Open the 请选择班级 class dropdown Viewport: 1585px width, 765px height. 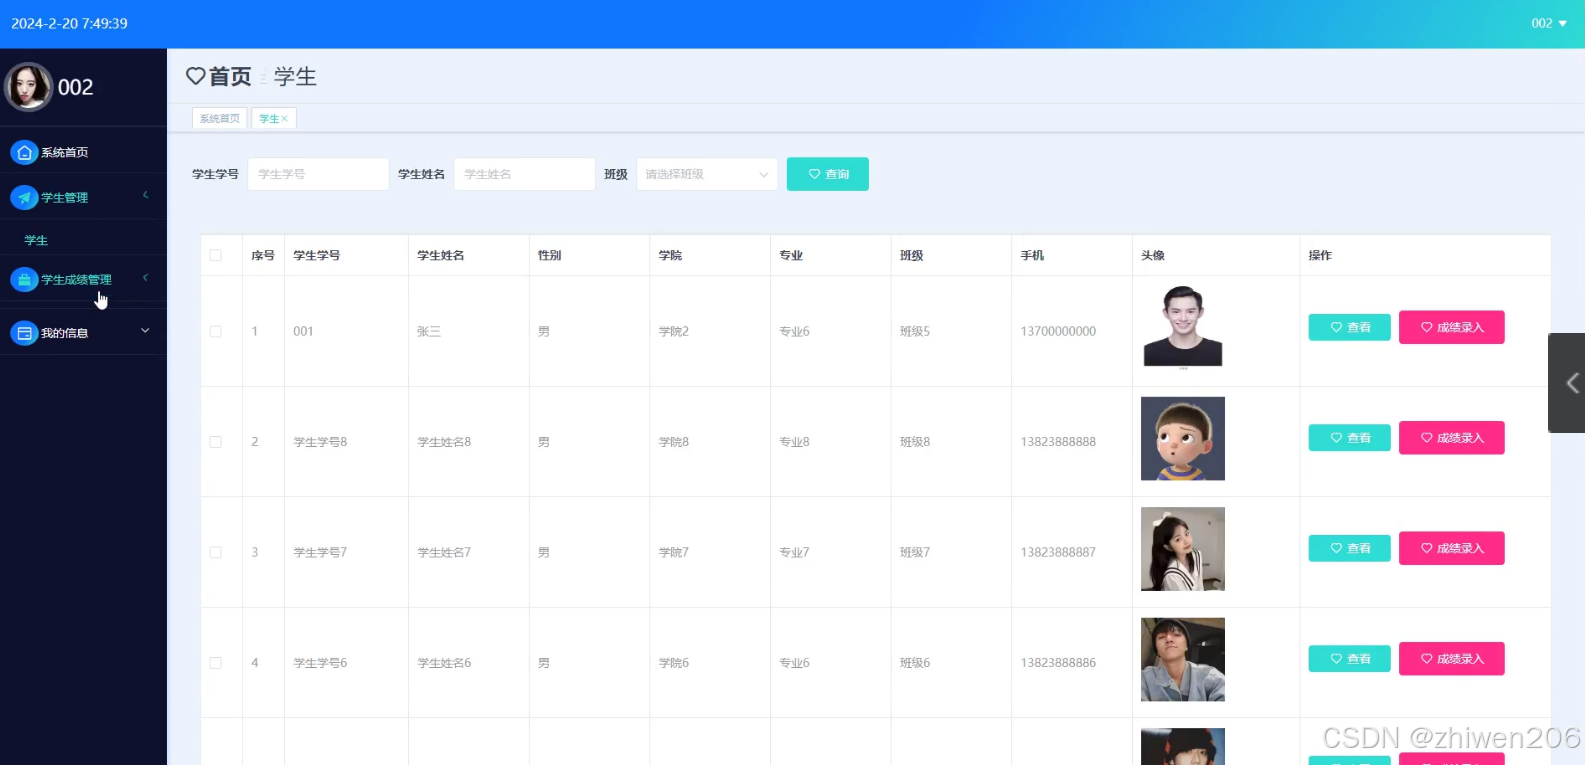(x=707, y=174)
